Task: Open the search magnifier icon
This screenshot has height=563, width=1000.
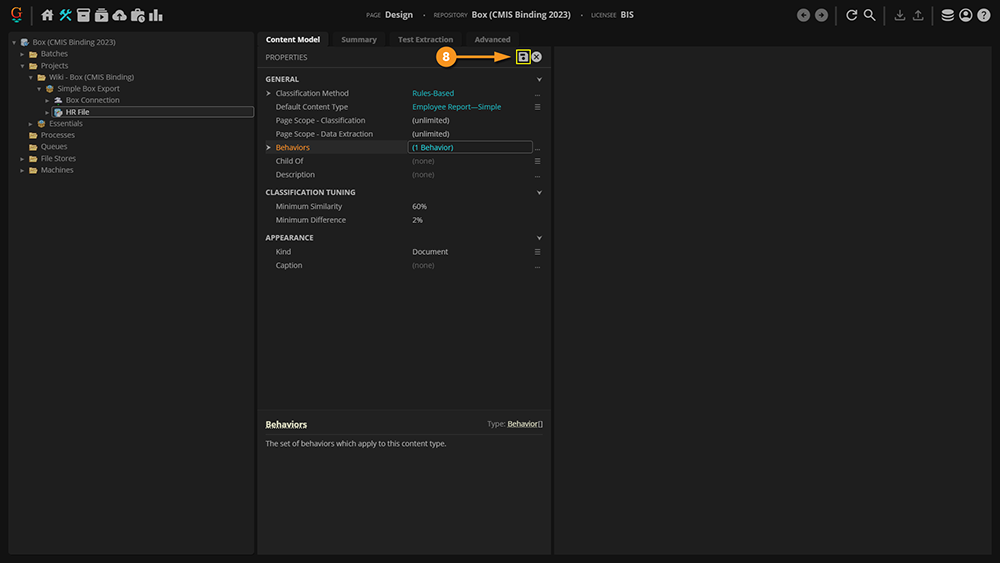Action: pos(870,15)
